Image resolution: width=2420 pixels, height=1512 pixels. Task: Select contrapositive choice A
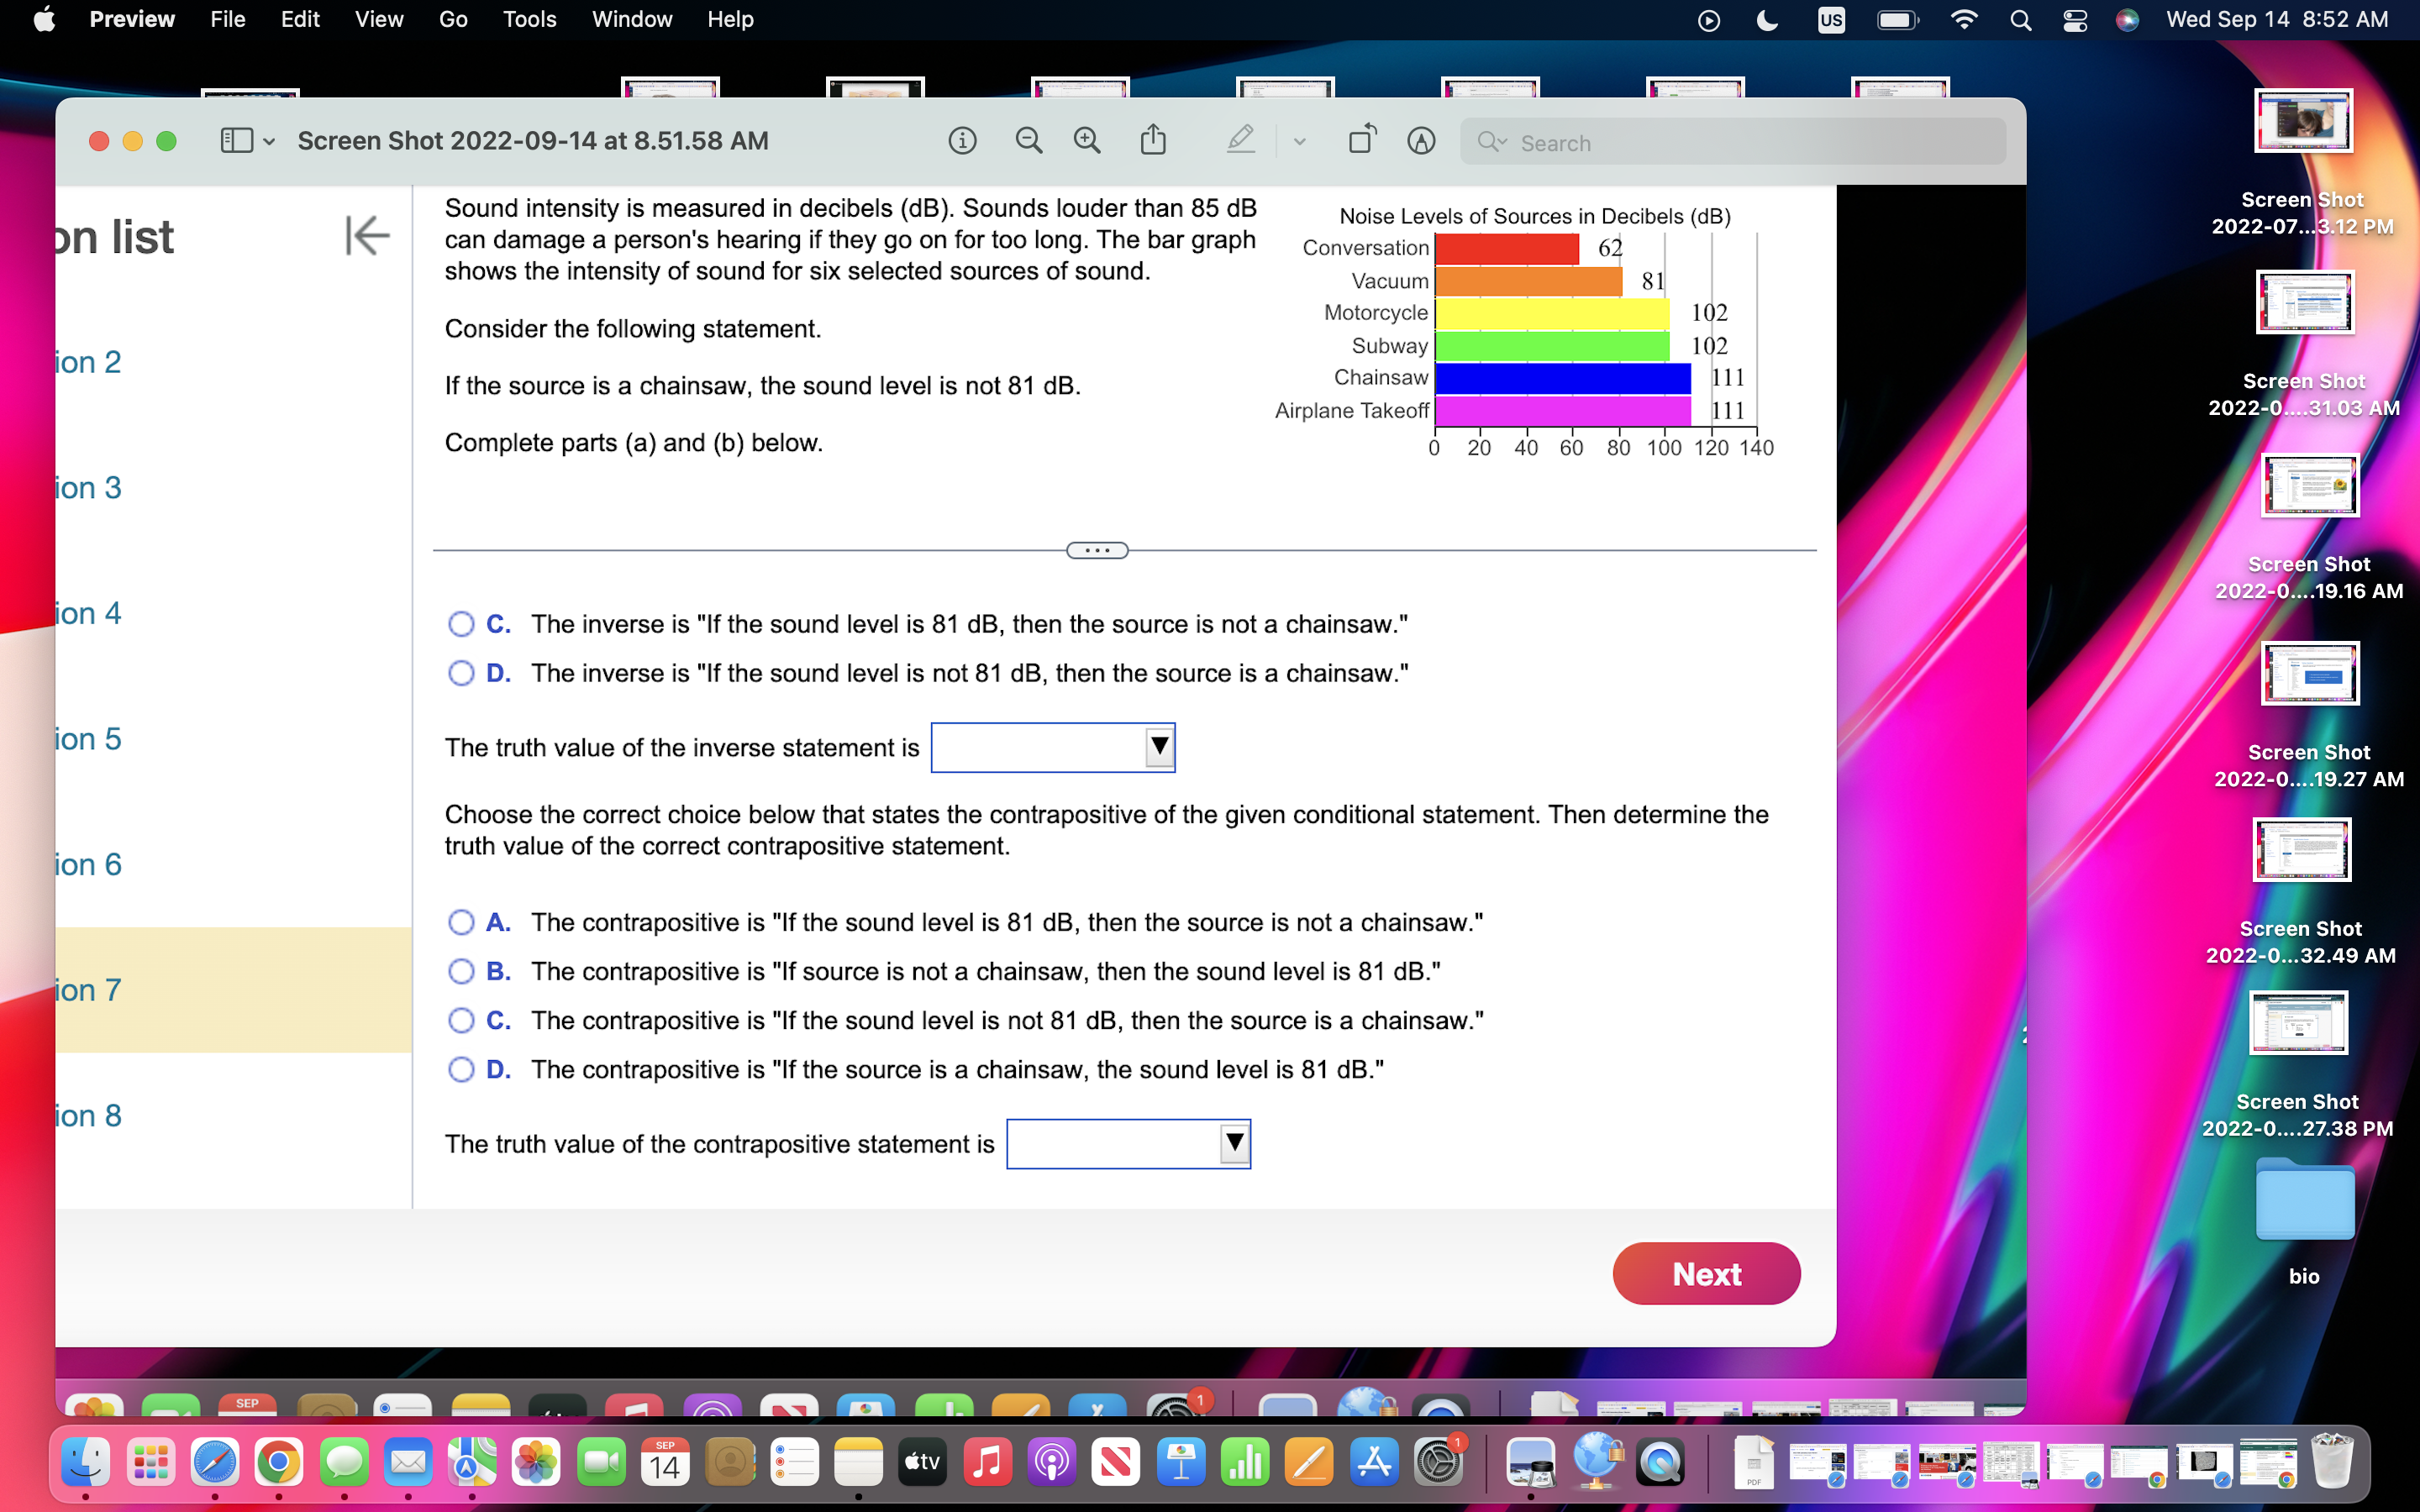coord(461,922)
